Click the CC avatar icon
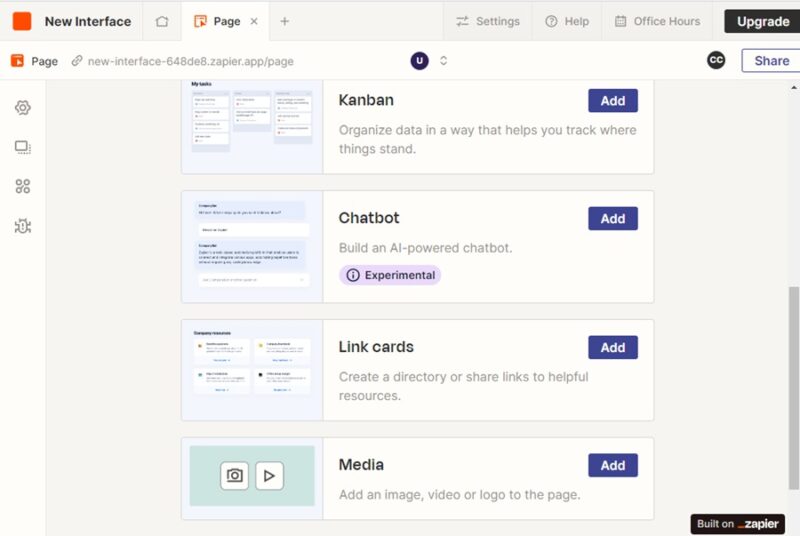 [716, 60]
